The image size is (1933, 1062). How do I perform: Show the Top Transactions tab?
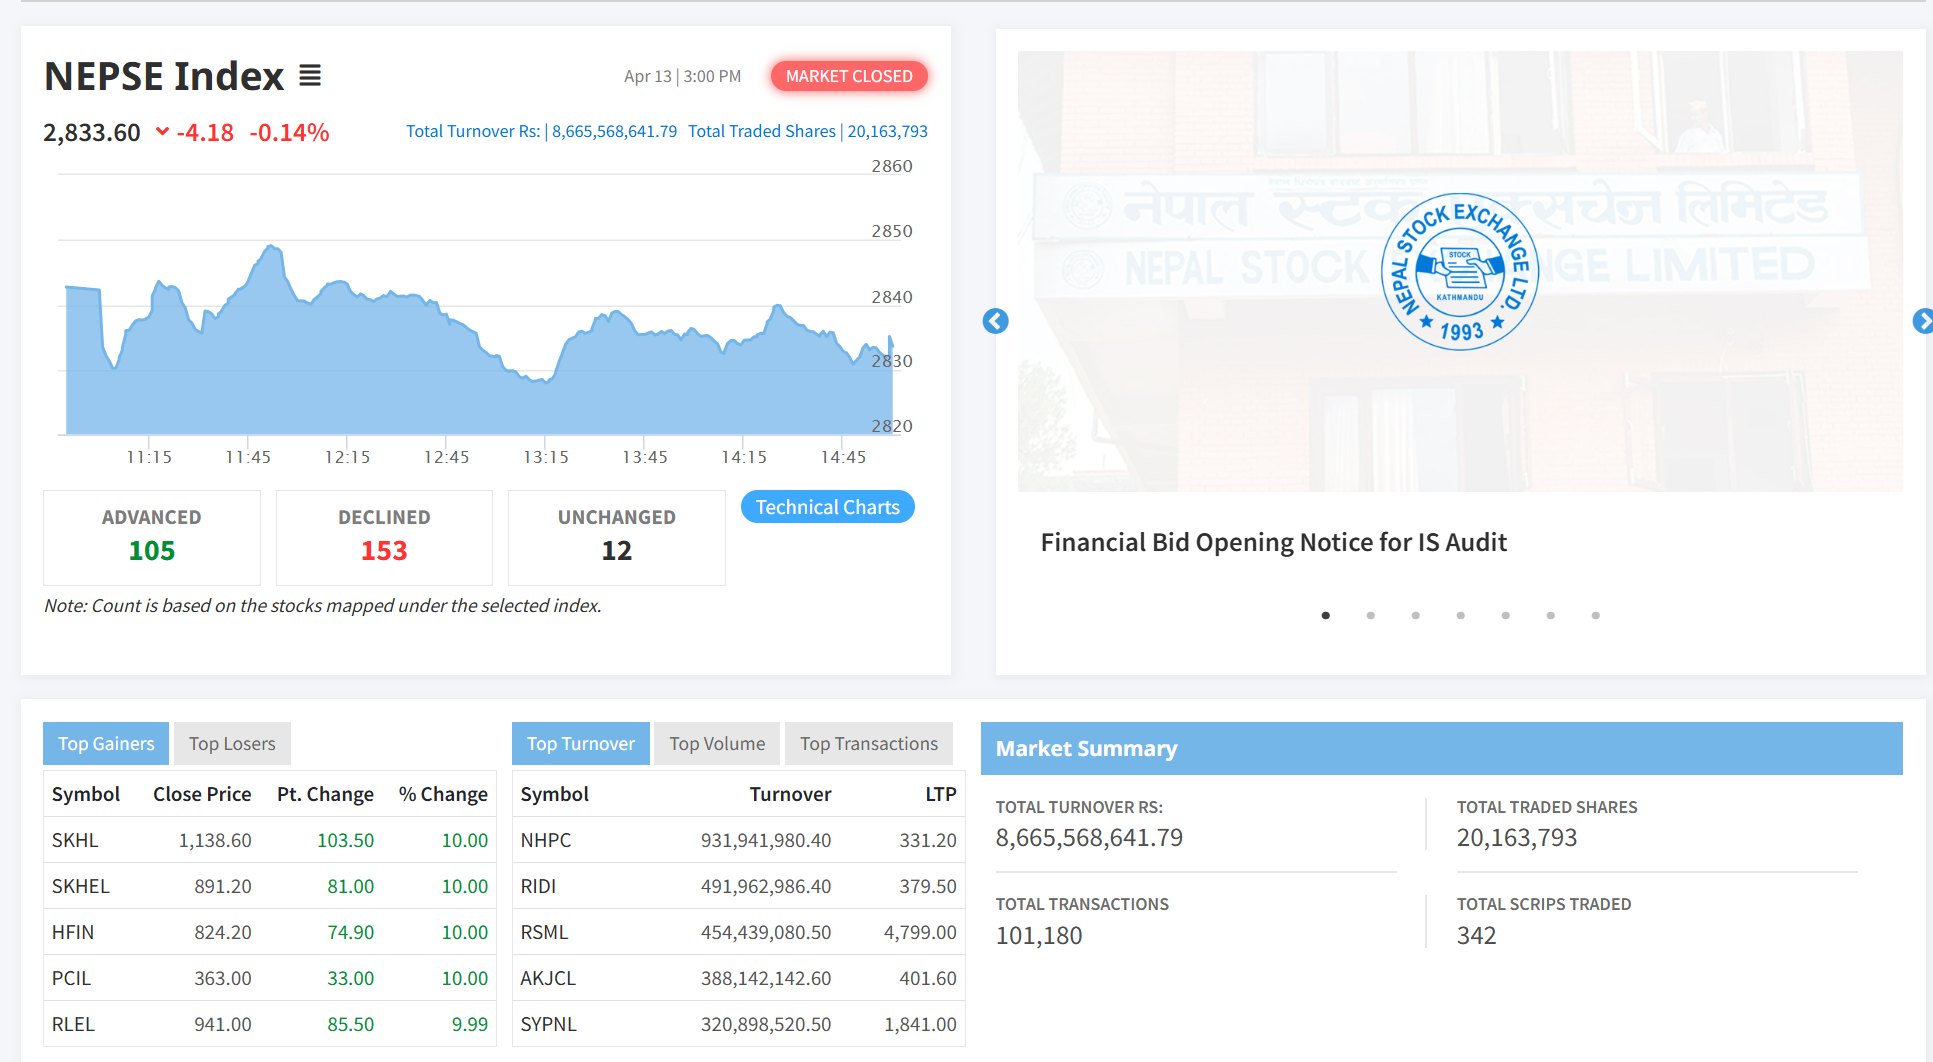[x=868, y=744]
